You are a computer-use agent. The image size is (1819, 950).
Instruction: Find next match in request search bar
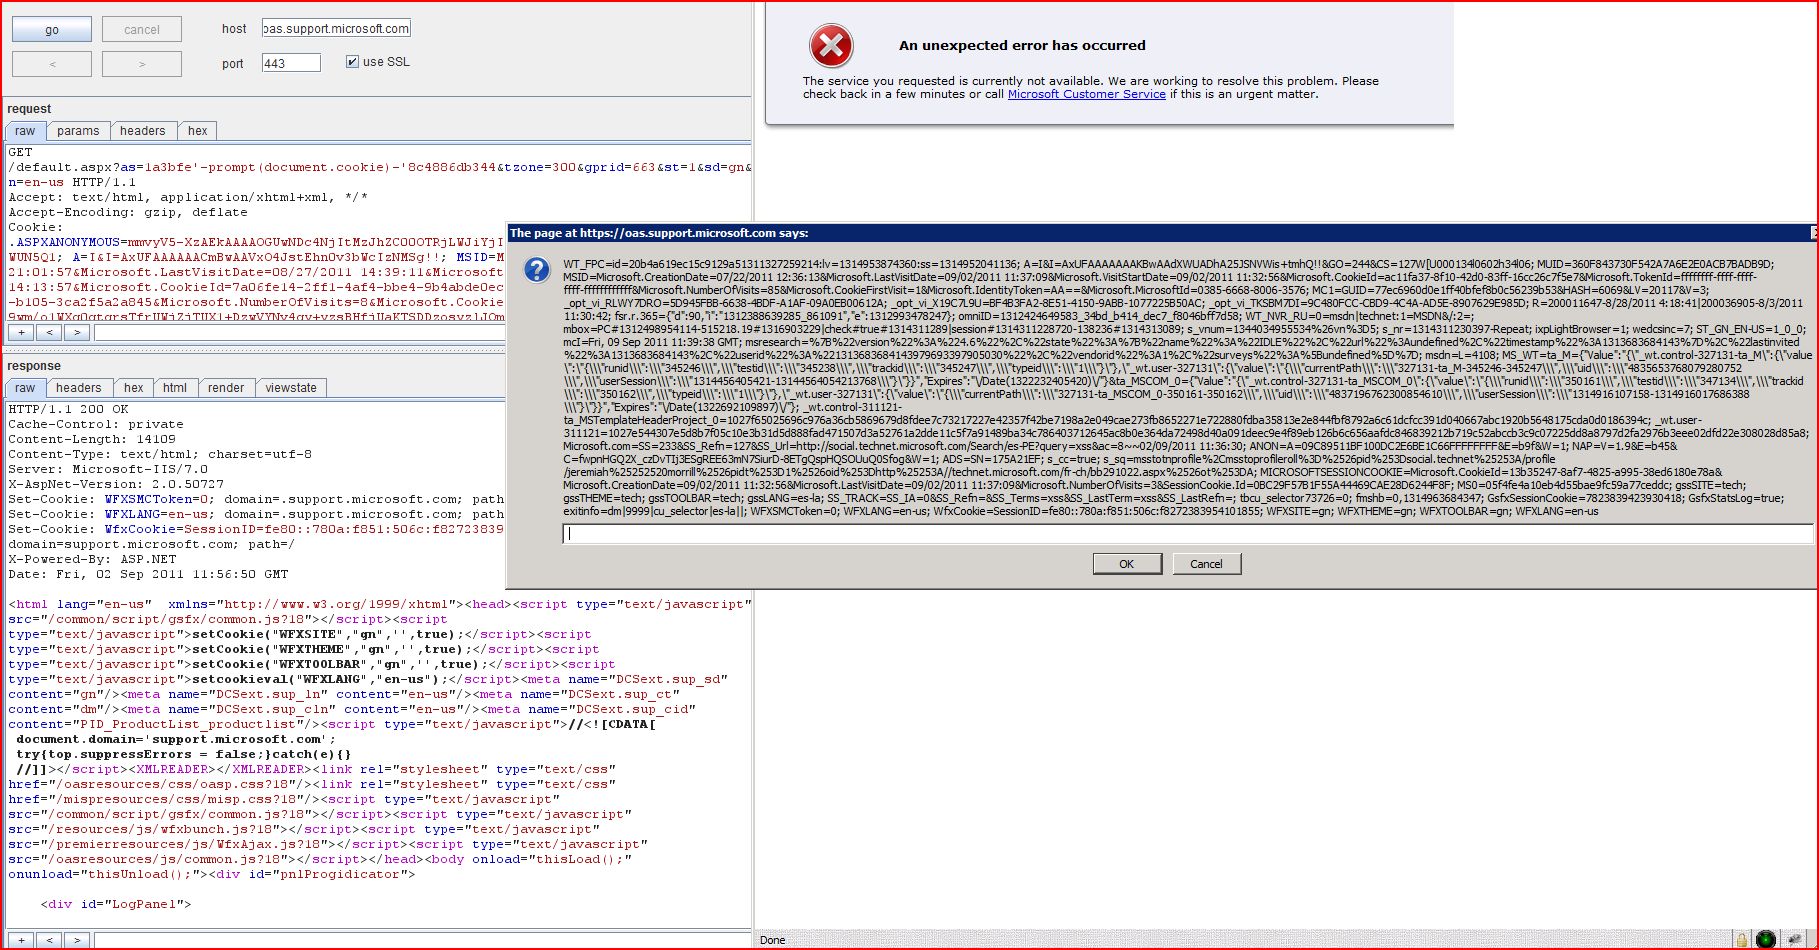77,332
